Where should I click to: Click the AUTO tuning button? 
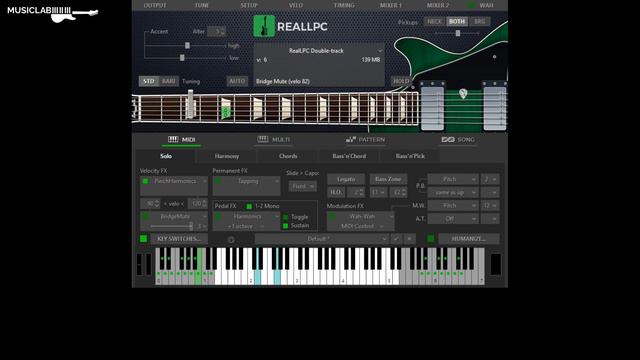point(237,81)
